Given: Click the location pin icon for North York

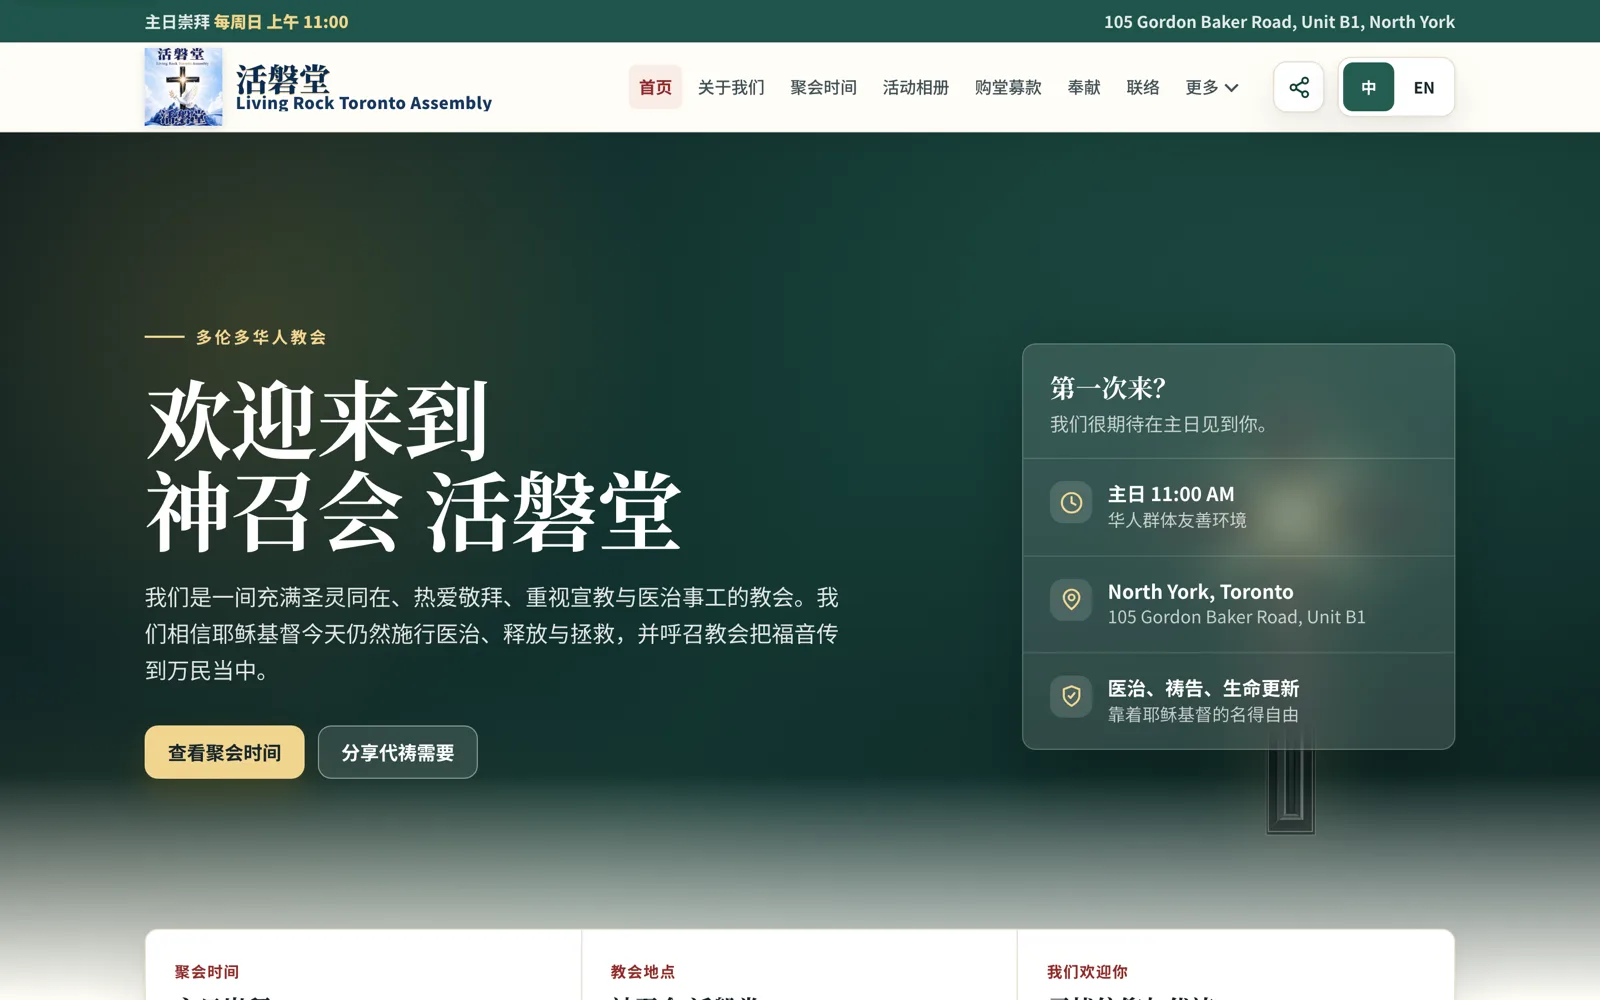Looking at the screenshot, I should coord(1071,600).
